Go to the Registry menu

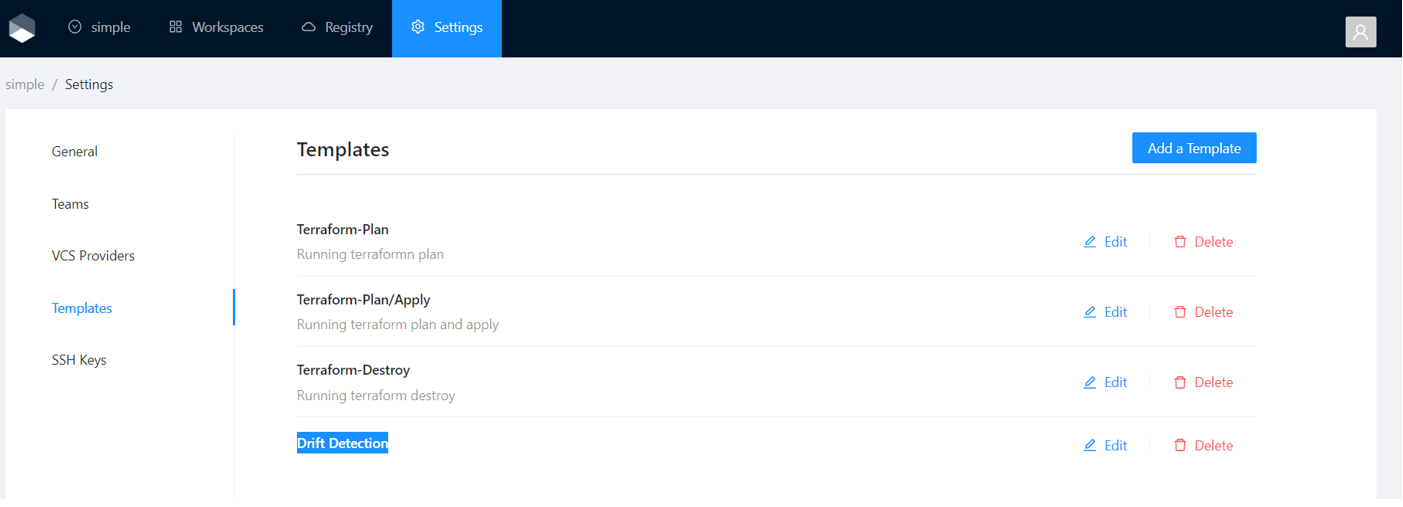tap(337, 27)
